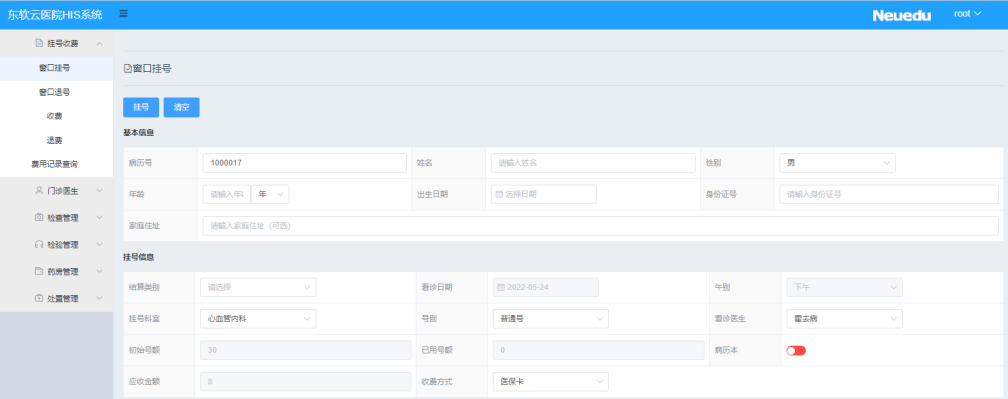Open the 收费方式 dropdown showing 医保卡
The height and width of the screenshot is (399, 1008).
550,382
